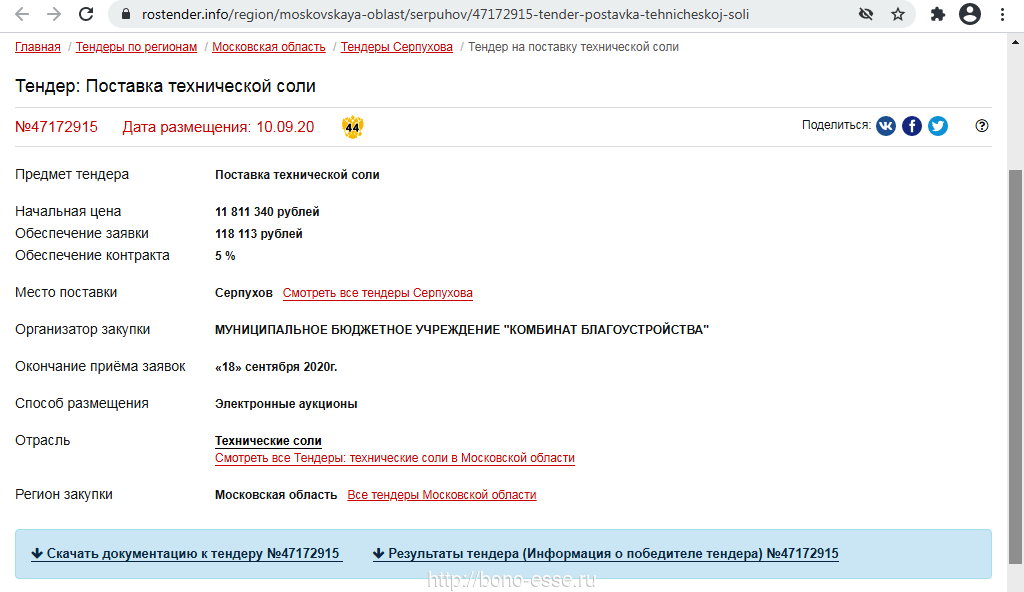Image resolution: width=1024 pixels, height=592 pixels.
Task: Go back to the previous page
Action: [x=22, y=14]
